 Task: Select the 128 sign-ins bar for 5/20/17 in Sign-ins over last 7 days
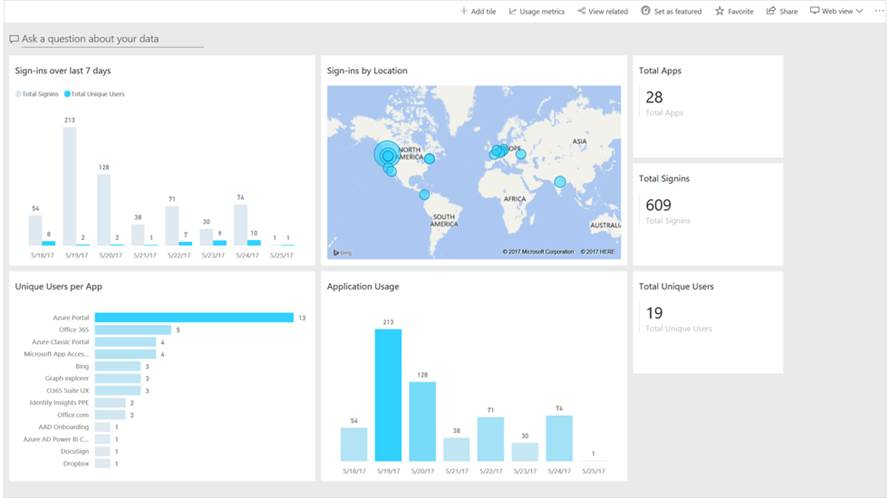click(x=104, y=210)
